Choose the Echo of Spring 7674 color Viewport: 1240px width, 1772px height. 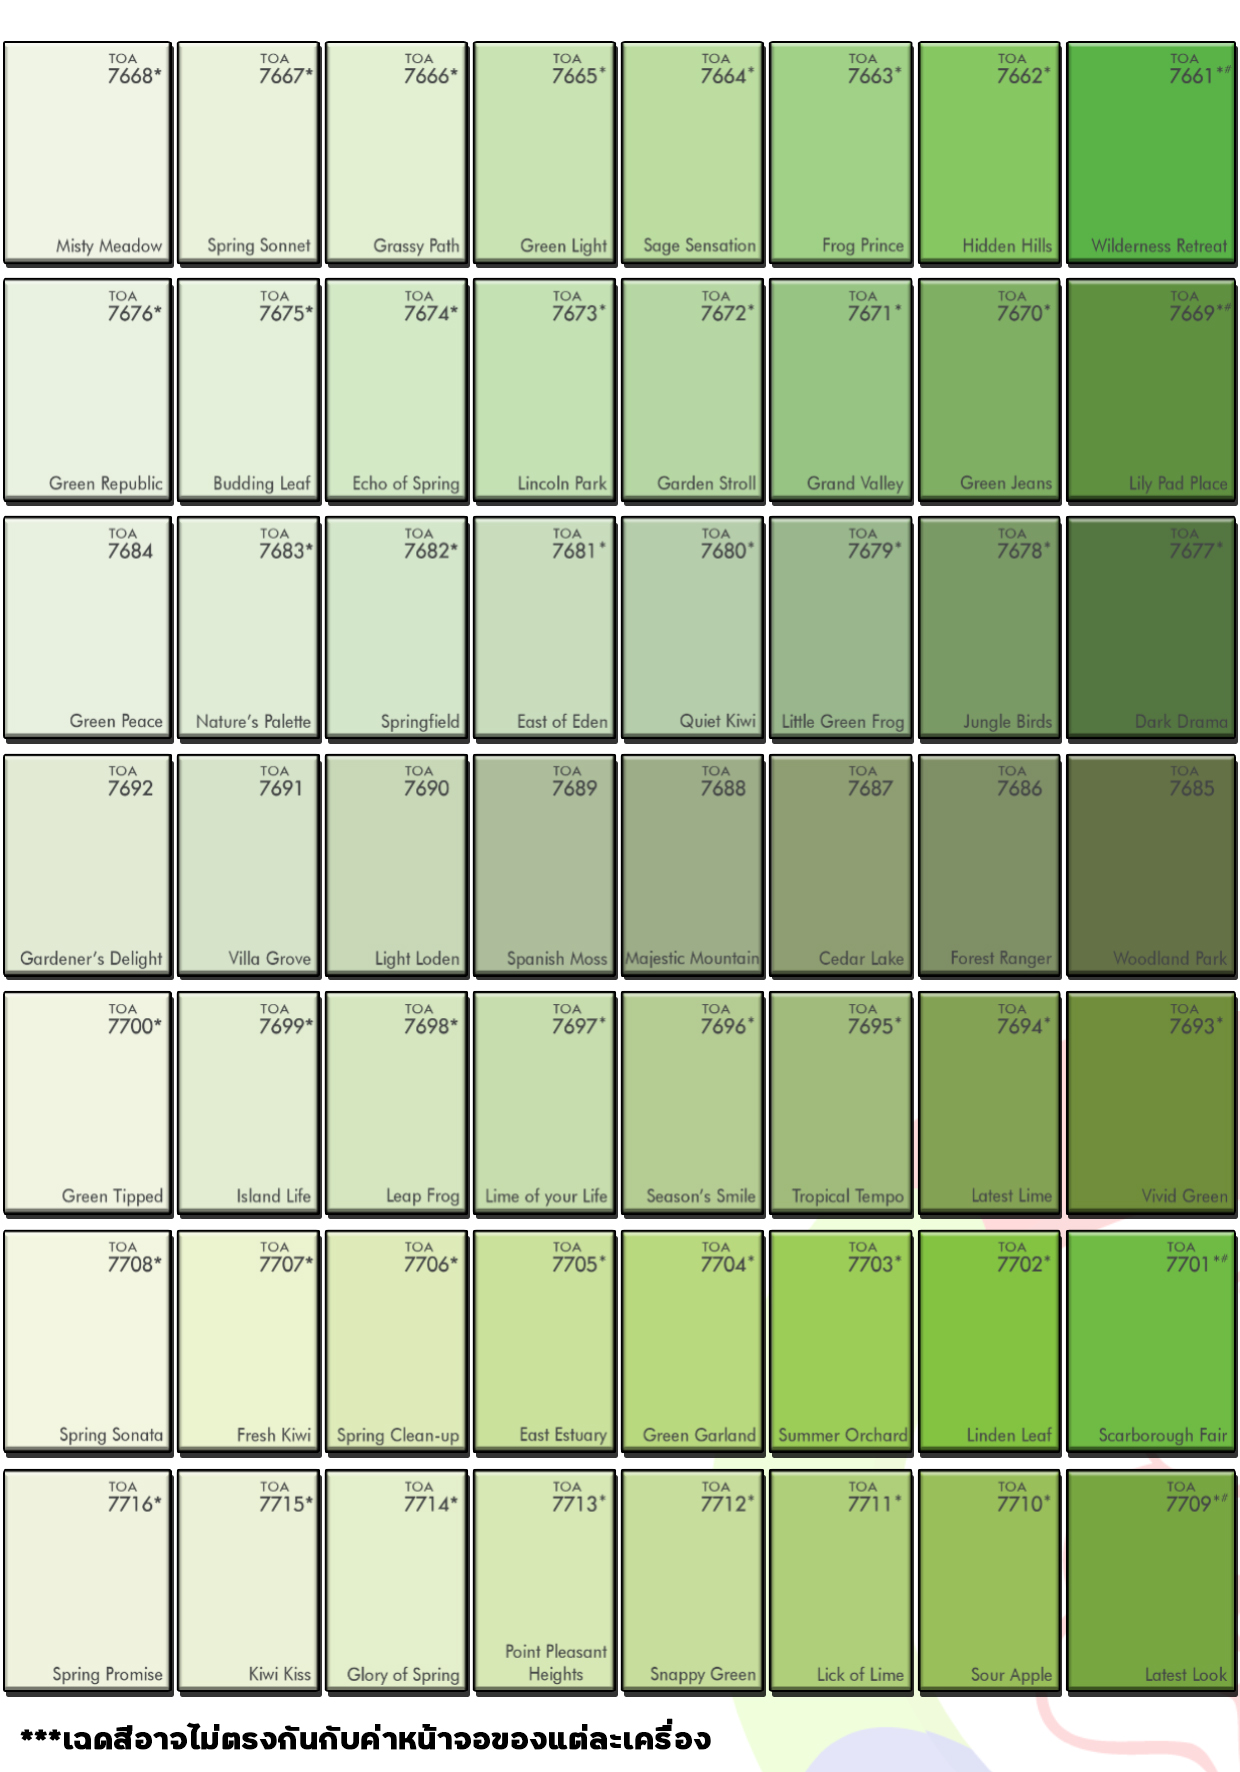pyautogui.click(x=396, y=391)
